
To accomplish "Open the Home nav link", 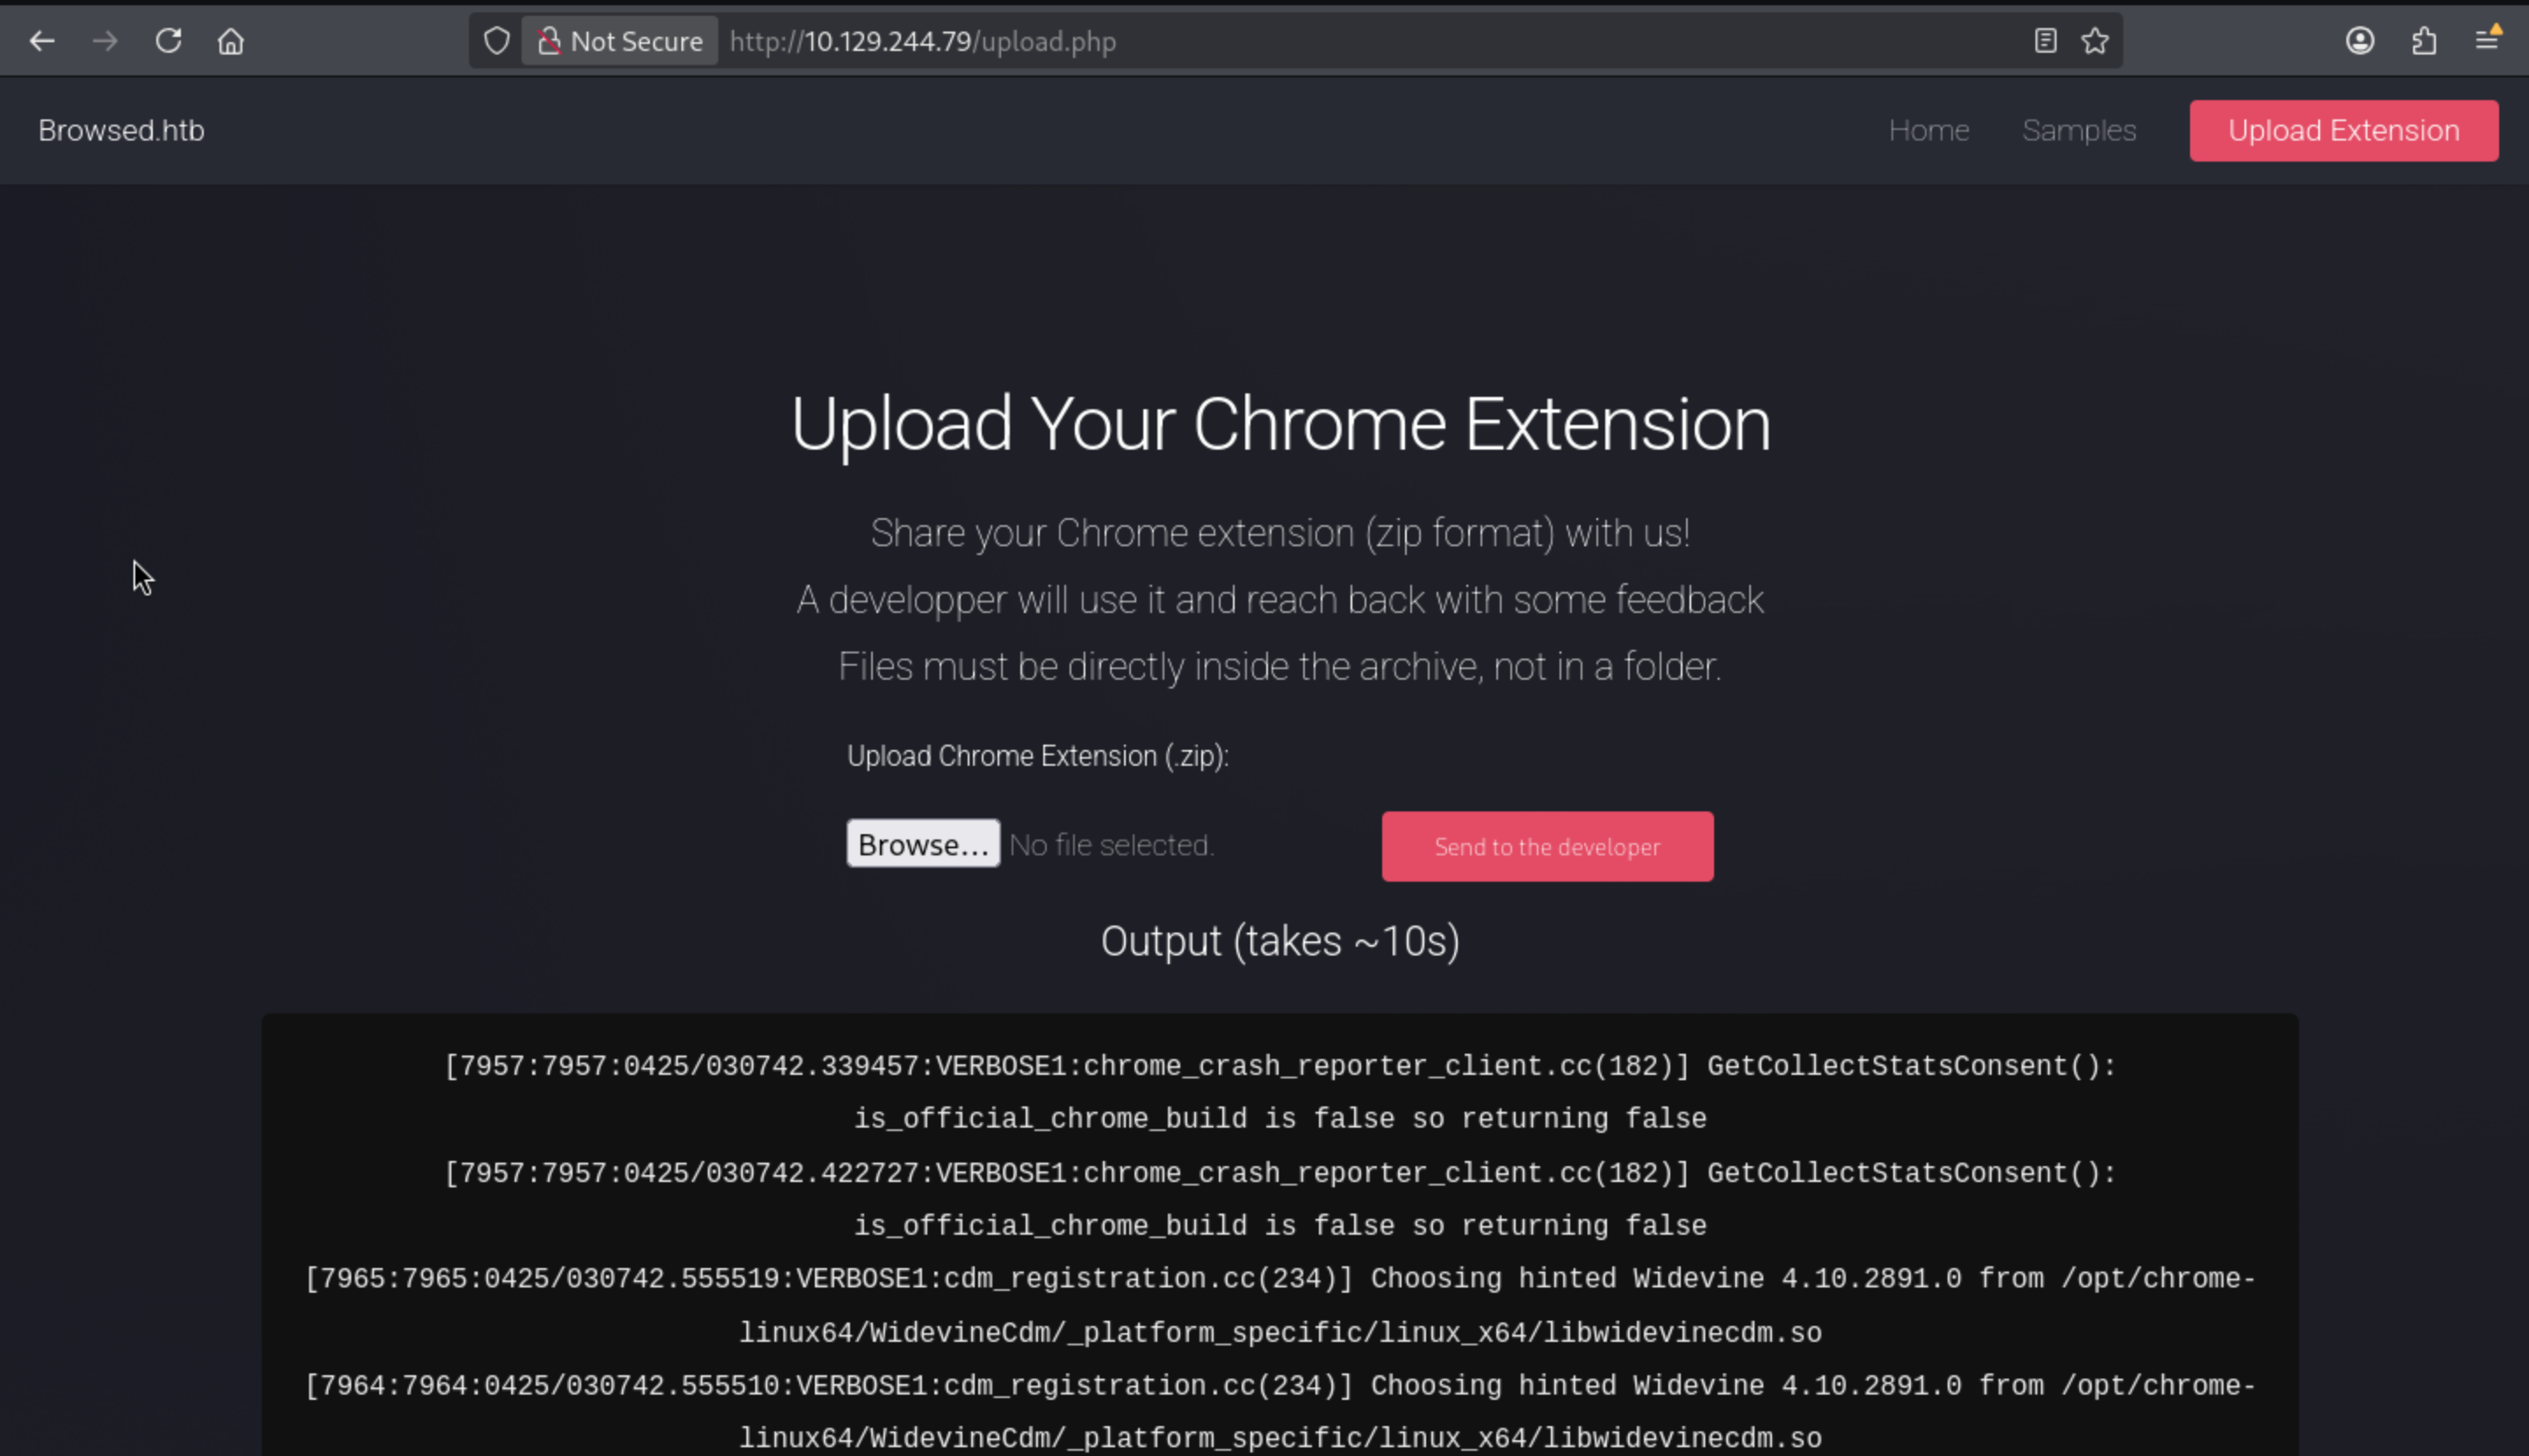I will click(1928, 130).
